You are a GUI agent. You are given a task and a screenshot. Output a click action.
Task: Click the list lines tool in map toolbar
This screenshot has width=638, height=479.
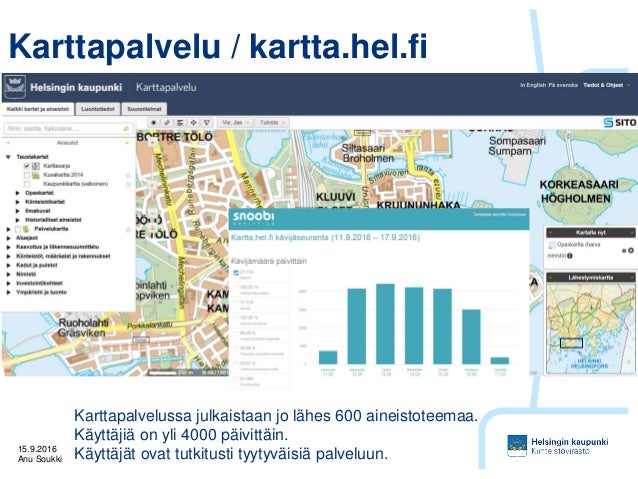180,122
